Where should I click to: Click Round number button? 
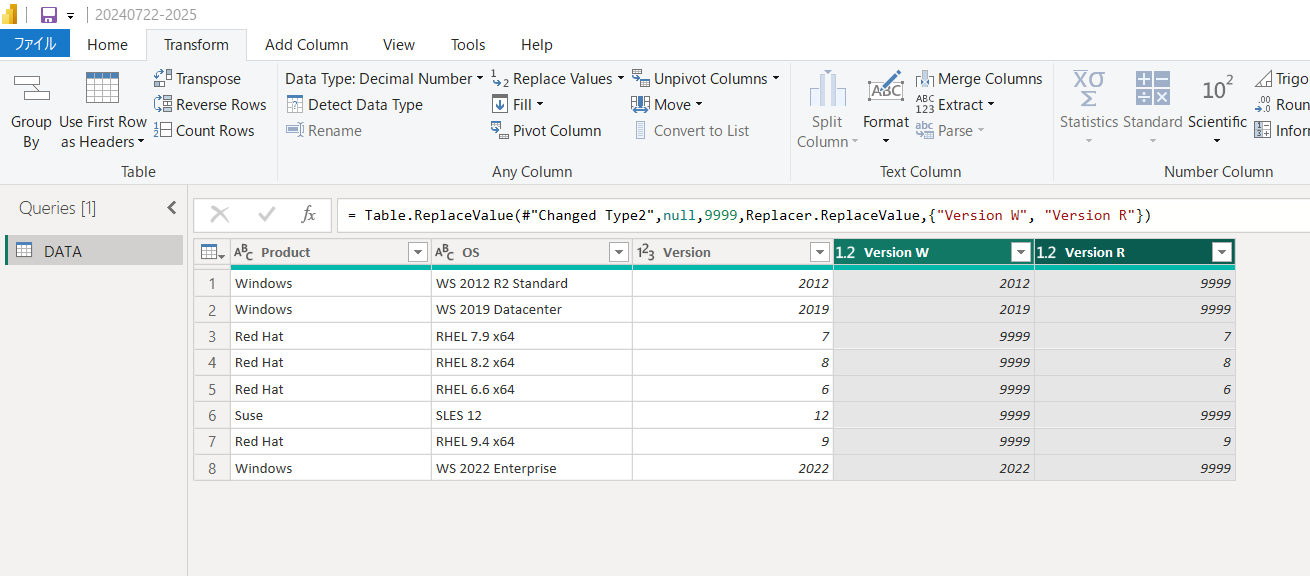click(1281, 104)
